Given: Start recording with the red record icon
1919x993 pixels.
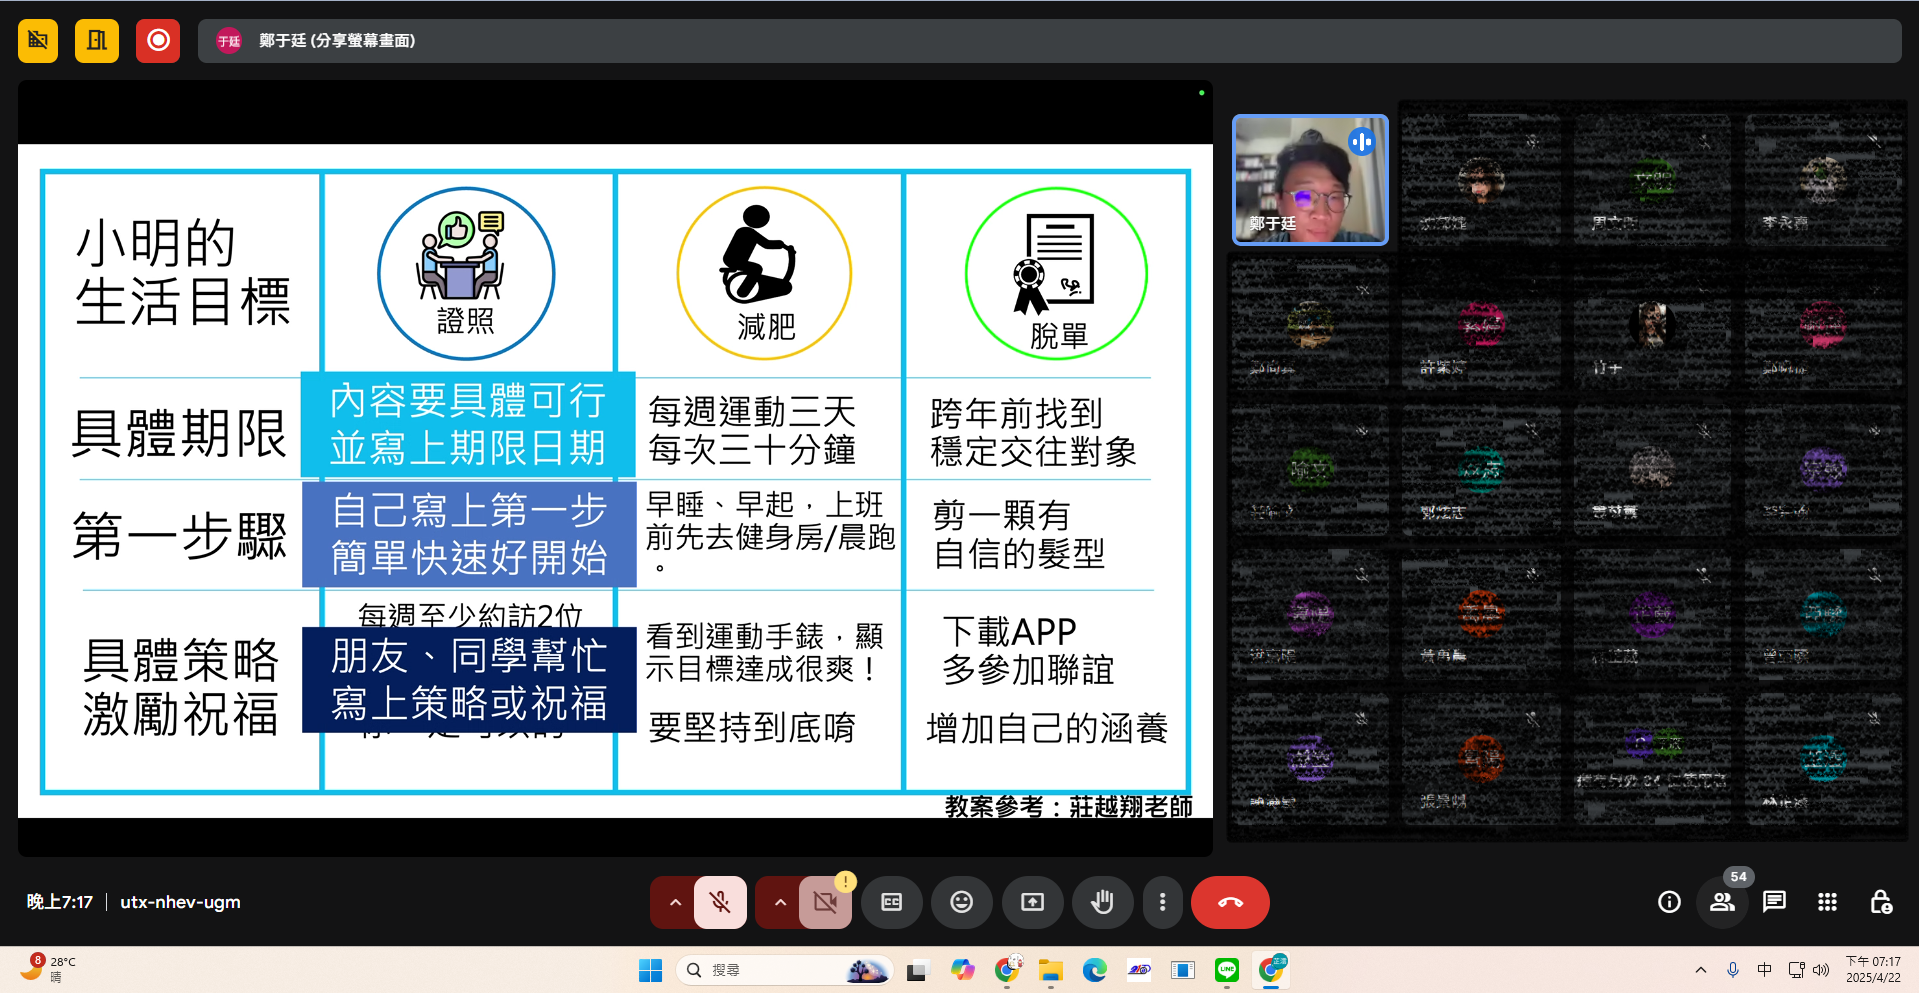Looking at the screenshot, I should 157,41.
